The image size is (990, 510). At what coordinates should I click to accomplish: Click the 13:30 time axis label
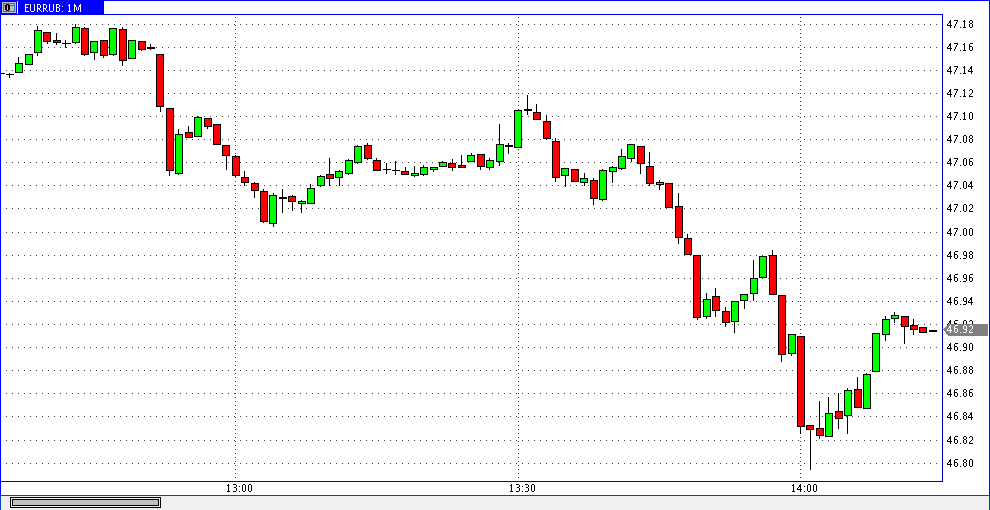click(x=522, y=488)
